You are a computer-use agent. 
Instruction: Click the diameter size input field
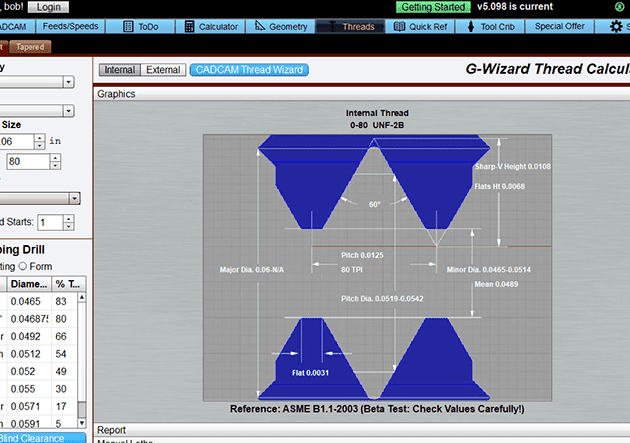[16, 141]
